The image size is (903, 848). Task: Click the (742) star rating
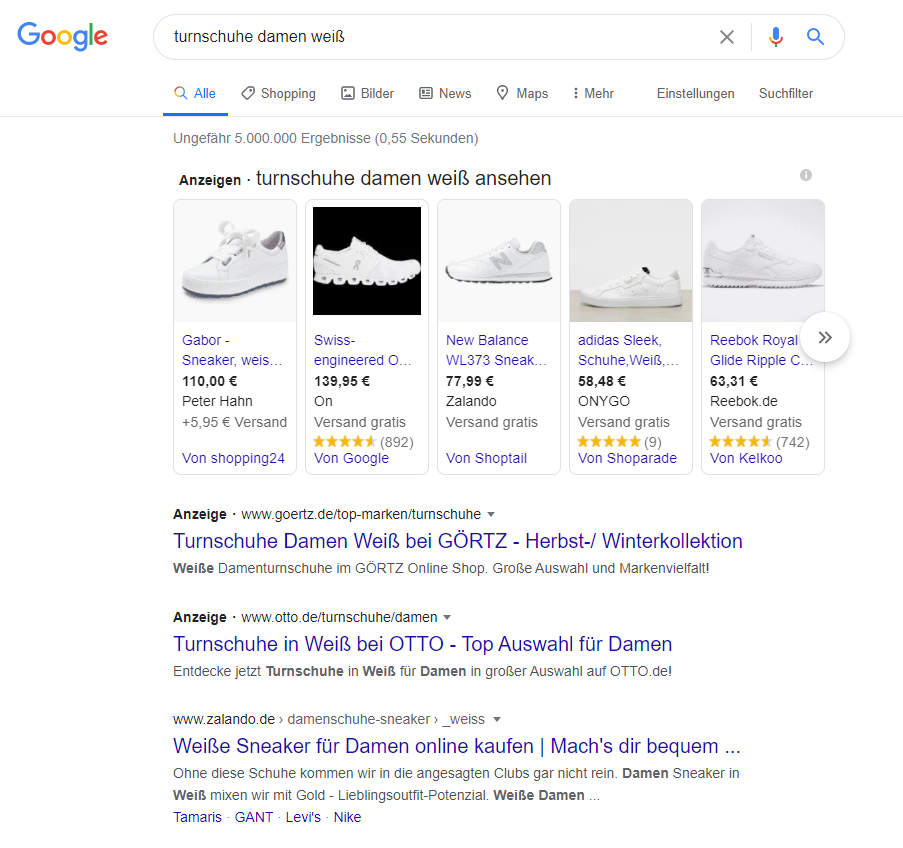(x=760, y=442)
